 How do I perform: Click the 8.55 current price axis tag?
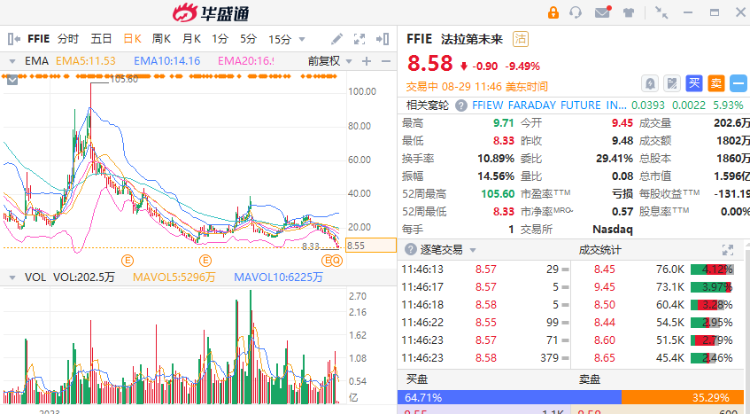(x=371, y=245)
